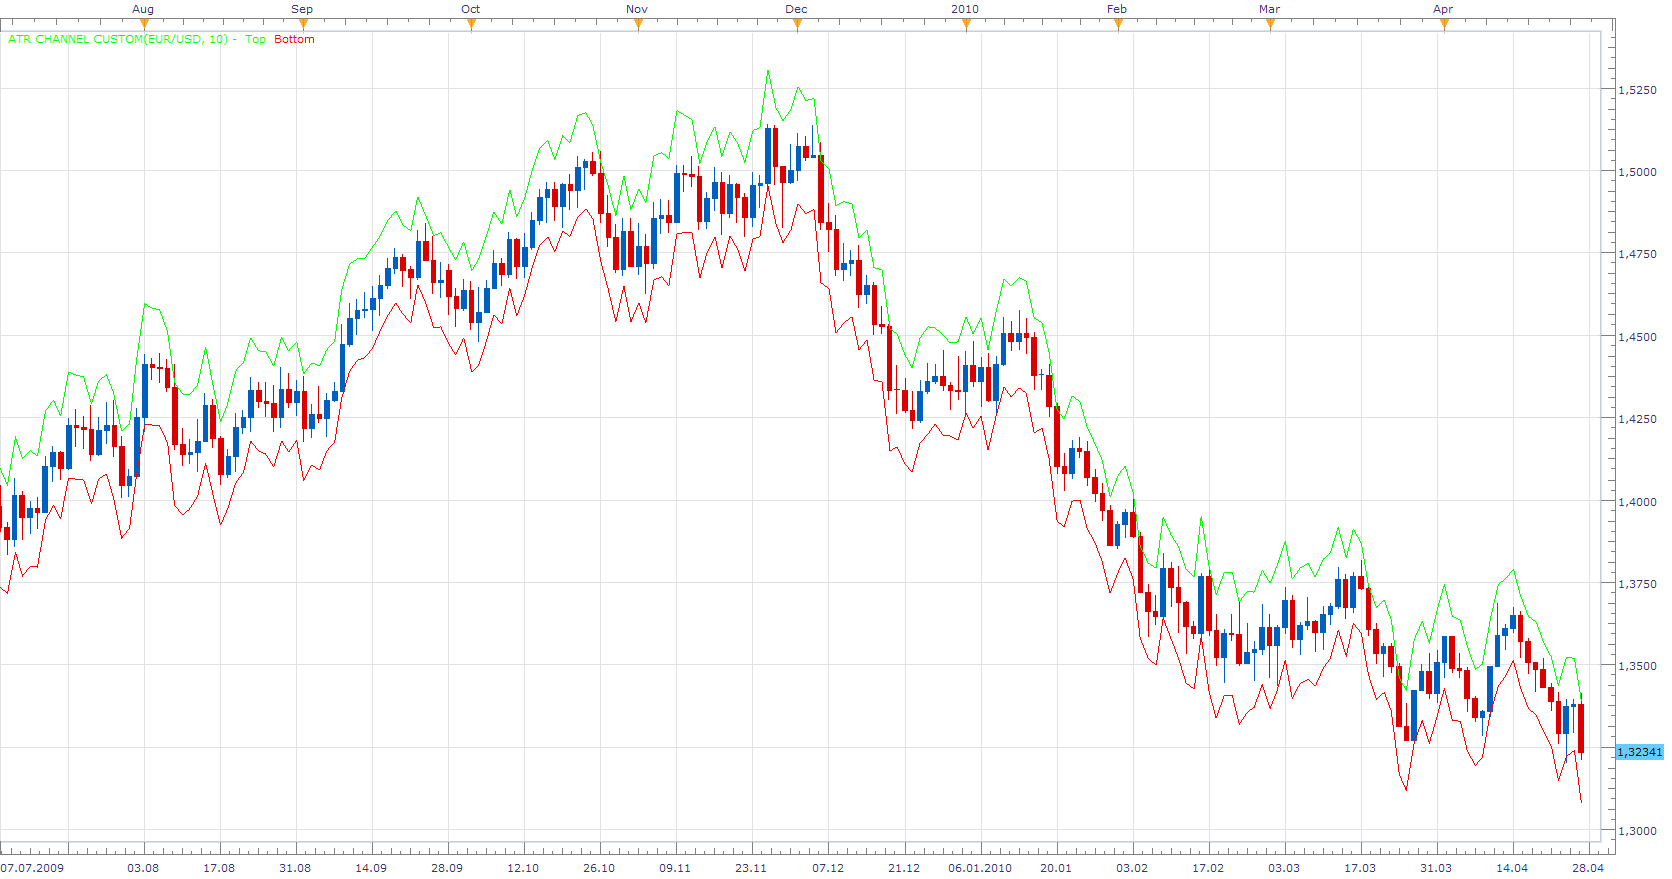The image size is (1672, 879).
Task: Click the Feb month marker triangle
Action: pos(1118,24)
